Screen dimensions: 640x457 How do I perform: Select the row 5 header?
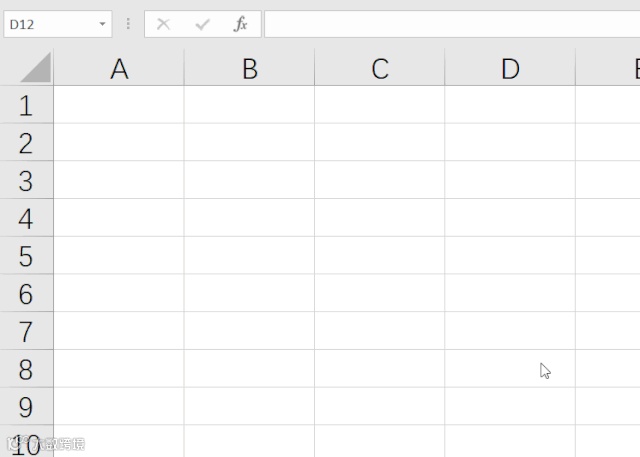coord(26,257)
